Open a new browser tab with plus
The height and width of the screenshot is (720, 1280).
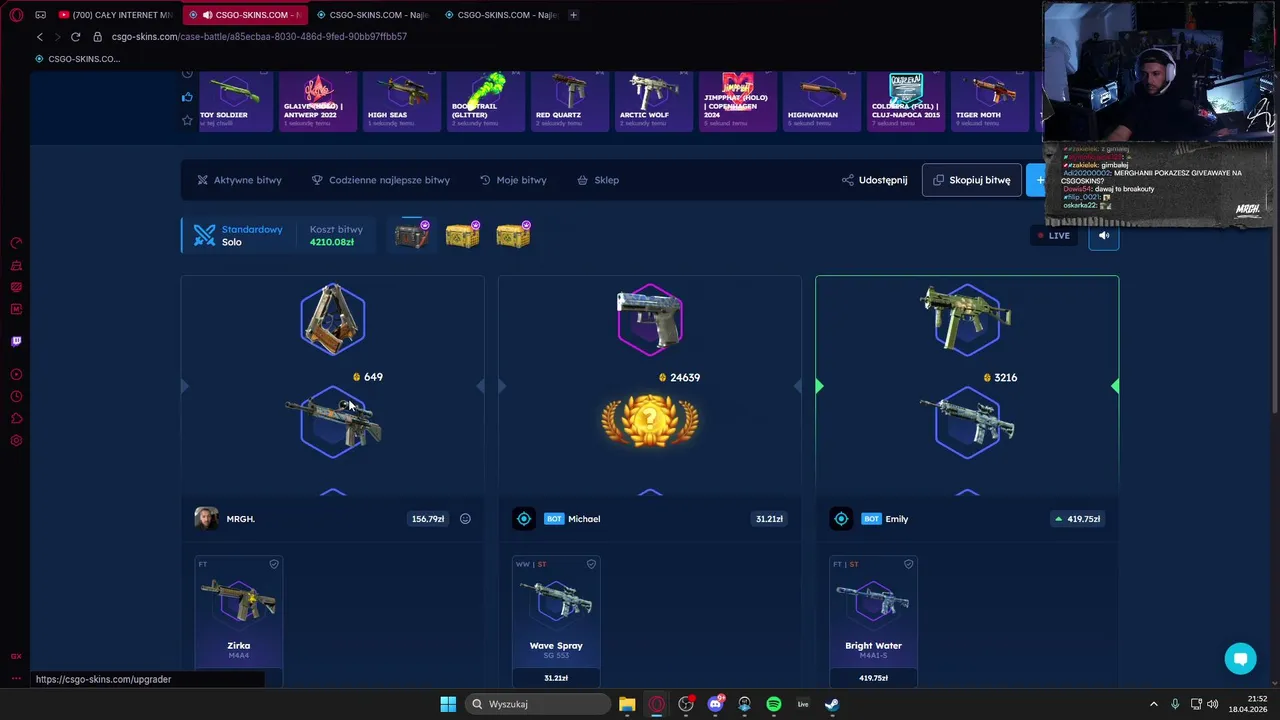click(573, 15)
